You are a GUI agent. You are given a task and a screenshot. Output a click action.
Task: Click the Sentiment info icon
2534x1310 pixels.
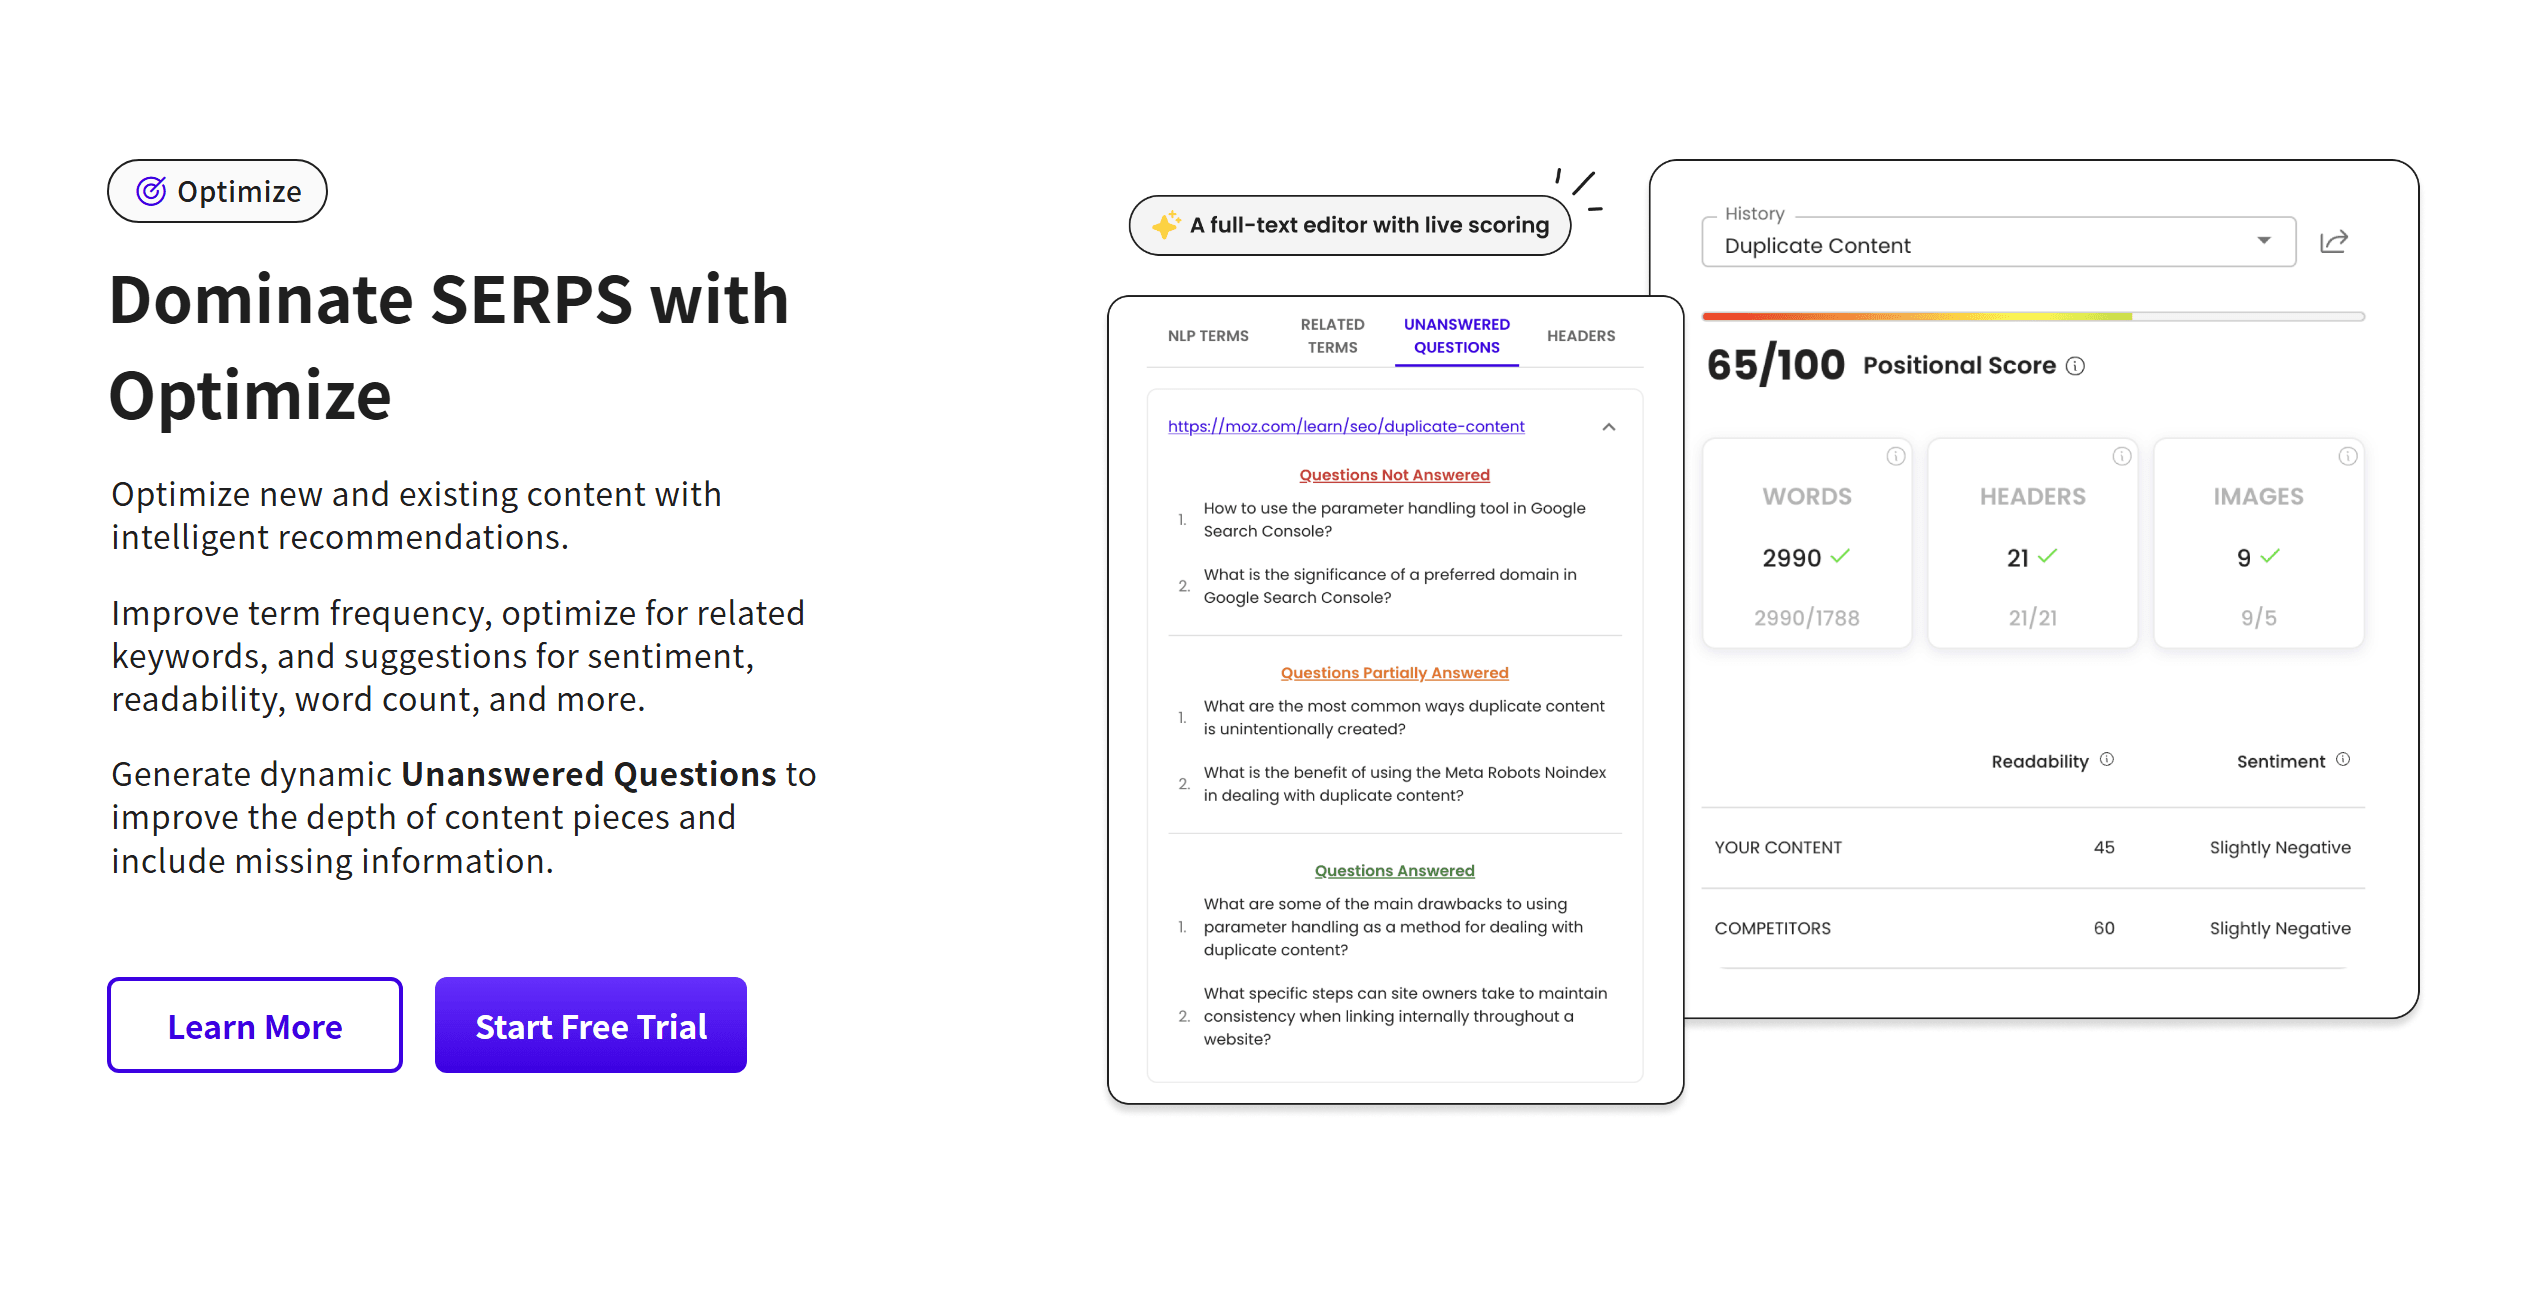[2343, 760]
